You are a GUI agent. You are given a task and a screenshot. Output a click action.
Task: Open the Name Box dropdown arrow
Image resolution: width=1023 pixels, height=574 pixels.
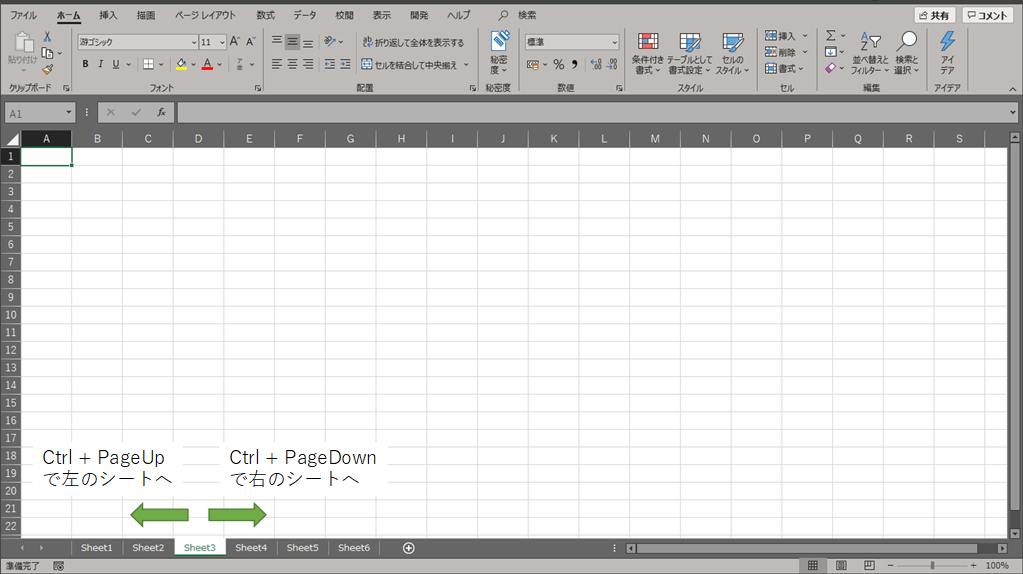coord(69,113)
